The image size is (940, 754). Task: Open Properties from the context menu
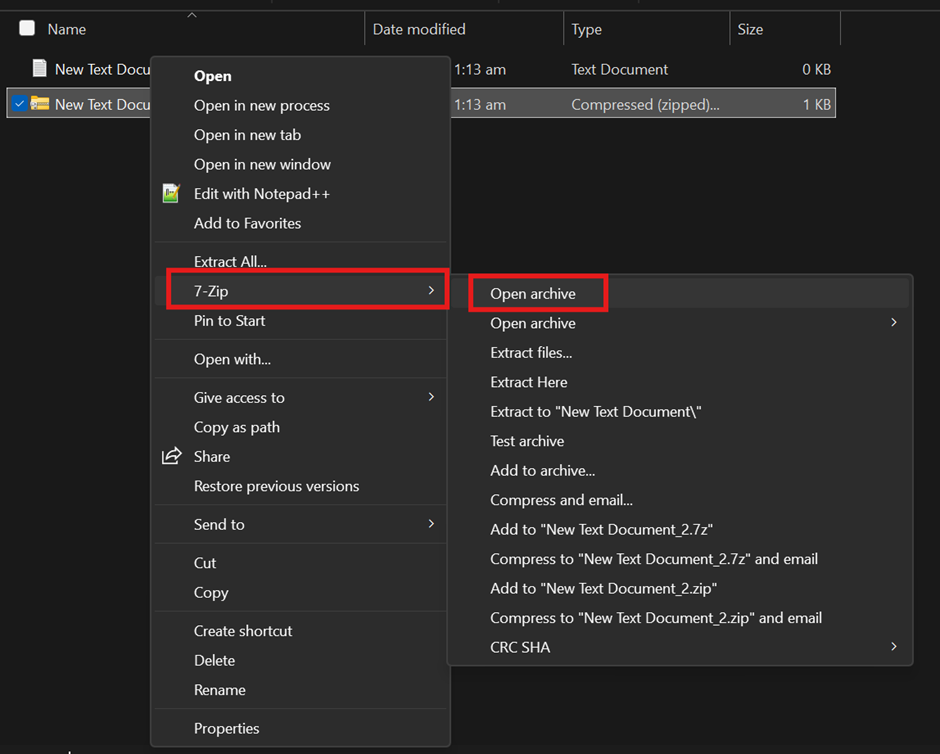pyautogui.click(x=226, y=728)
